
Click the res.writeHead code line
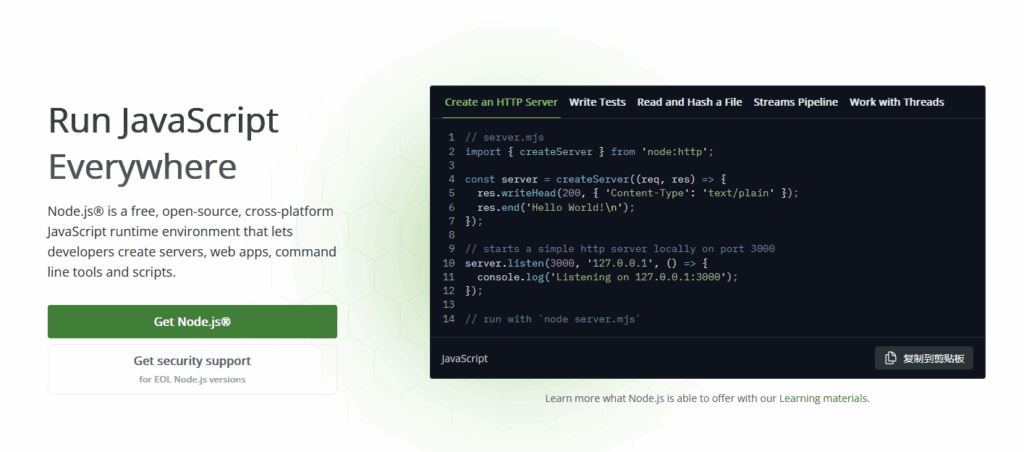click(638, 193)
